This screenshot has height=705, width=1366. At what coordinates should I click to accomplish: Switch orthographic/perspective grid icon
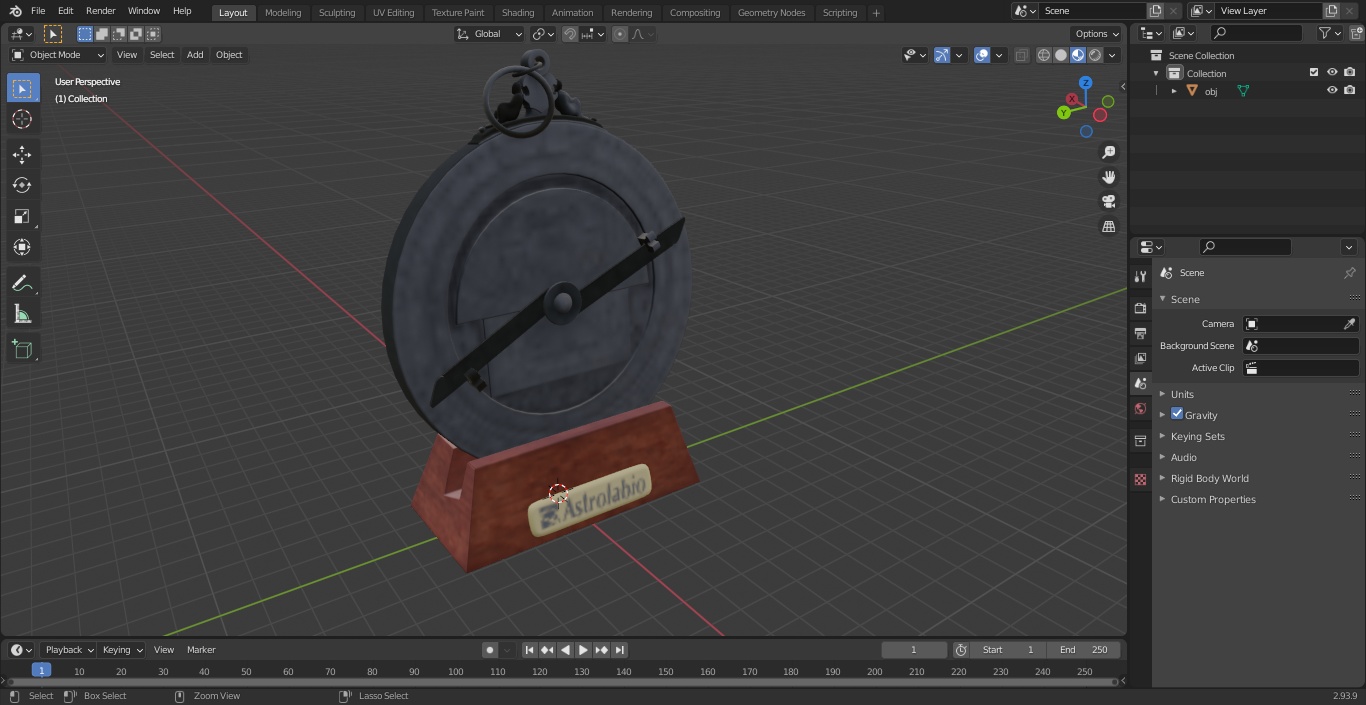pos(1108,227)
